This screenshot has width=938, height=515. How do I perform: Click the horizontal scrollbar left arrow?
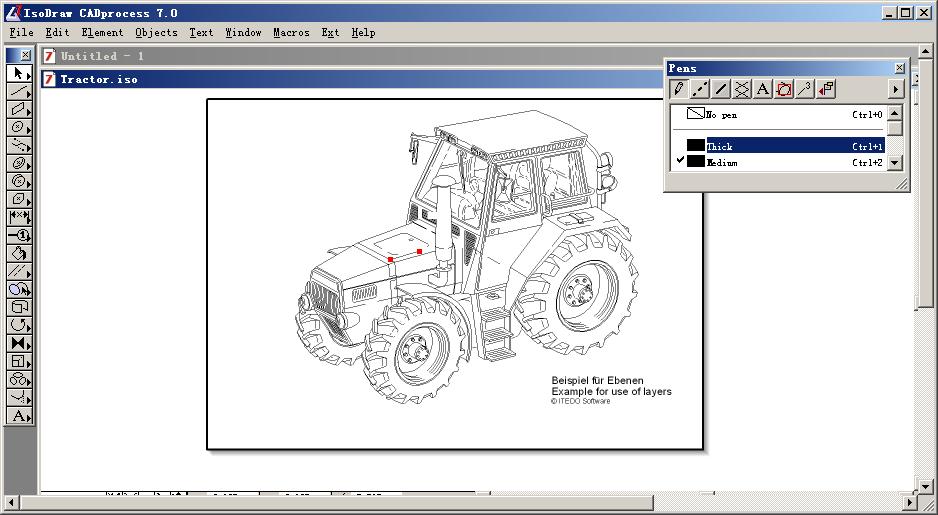point(11,502)
